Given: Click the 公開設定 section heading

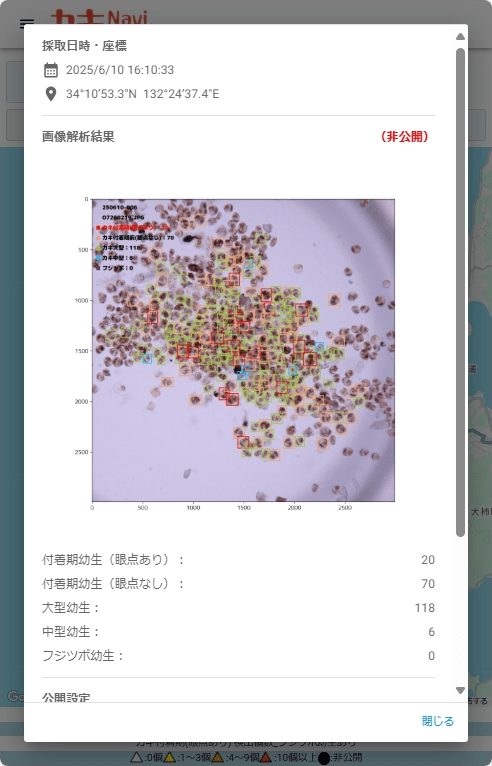Looking at the screenshot, I should coord(66,697).
